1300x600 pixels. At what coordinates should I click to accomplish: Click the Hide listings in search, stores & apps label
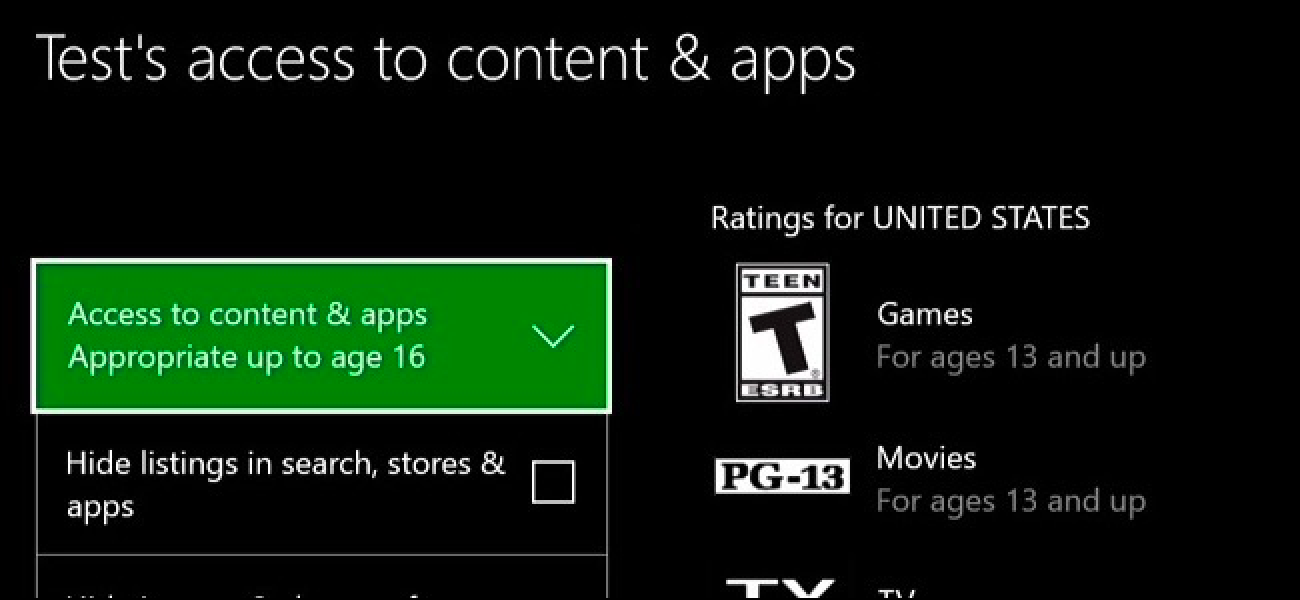pos(285,484)
